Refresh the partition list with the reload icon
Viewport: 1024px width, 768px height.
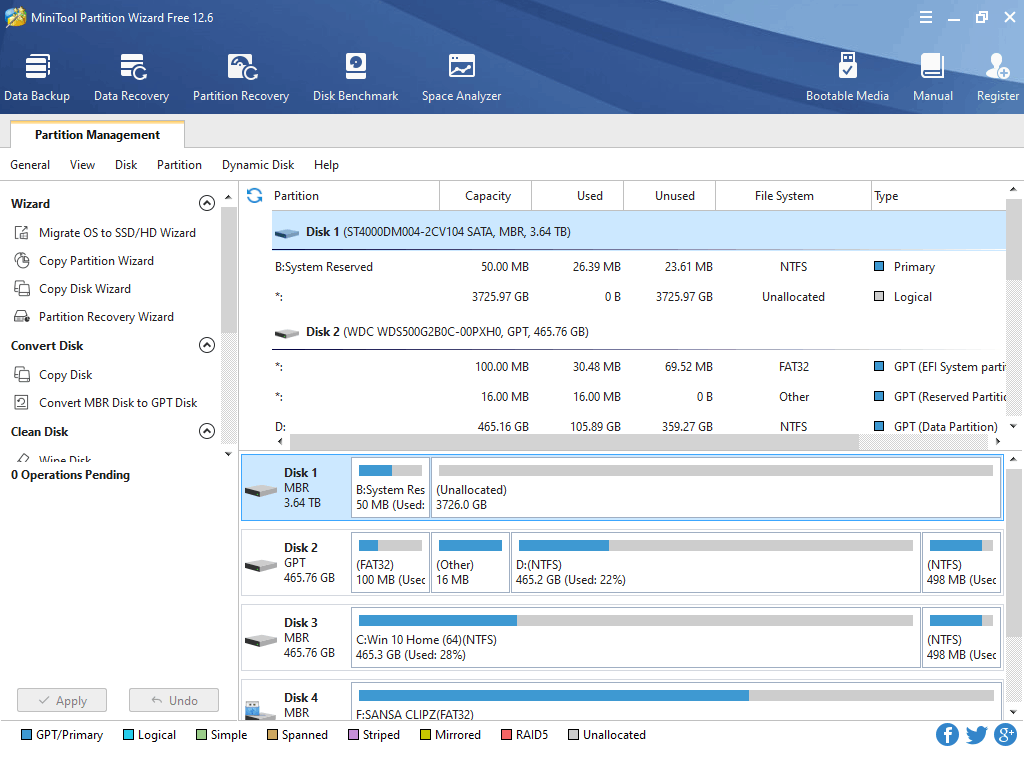pyautogui.click(x=255, y=196)
